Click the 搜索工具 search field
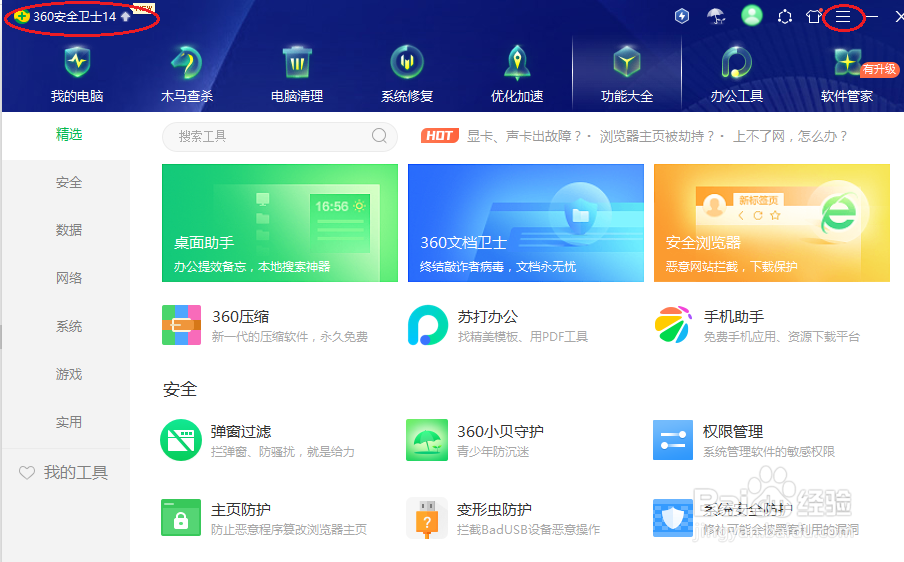Screen dimensions: 904x562 (x=280, y=137)
